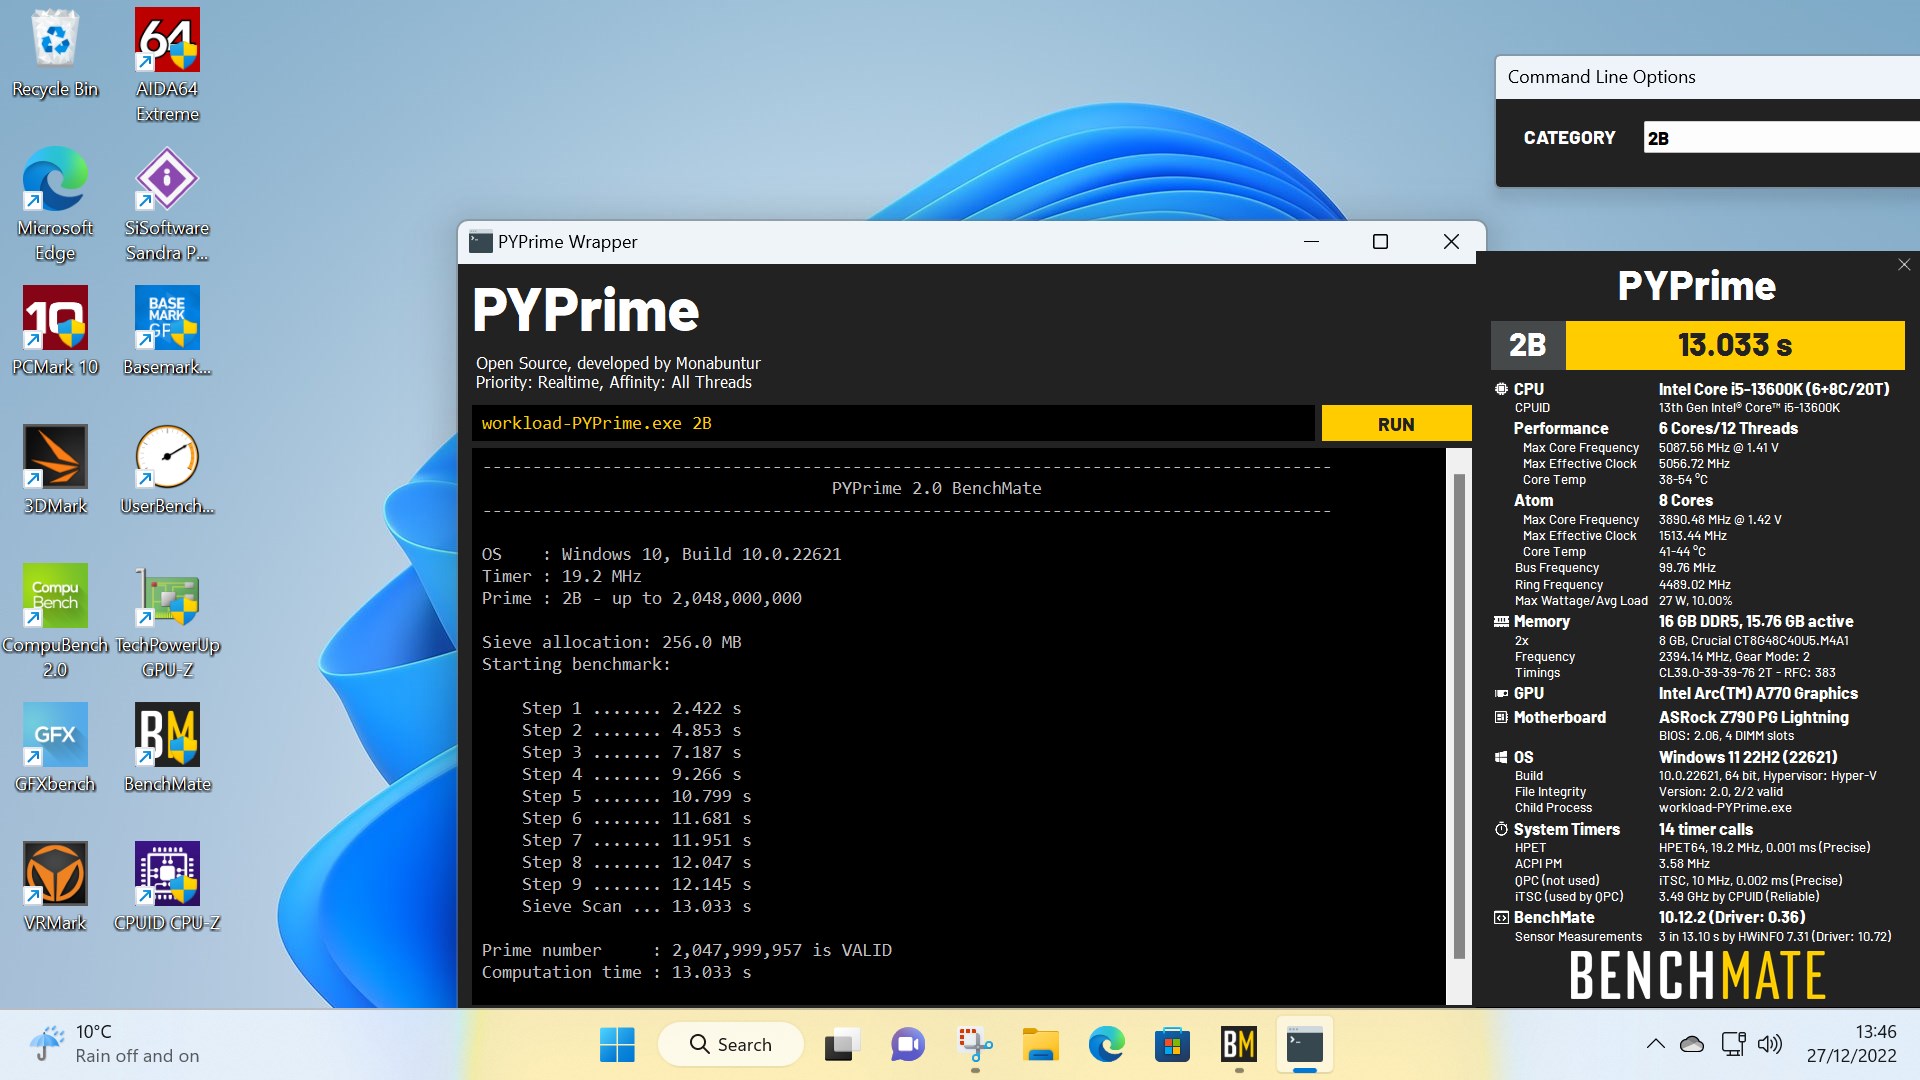Open Task View in the taskbar
Viewport: 1920px width, 1080px height.
[842, 1044]
